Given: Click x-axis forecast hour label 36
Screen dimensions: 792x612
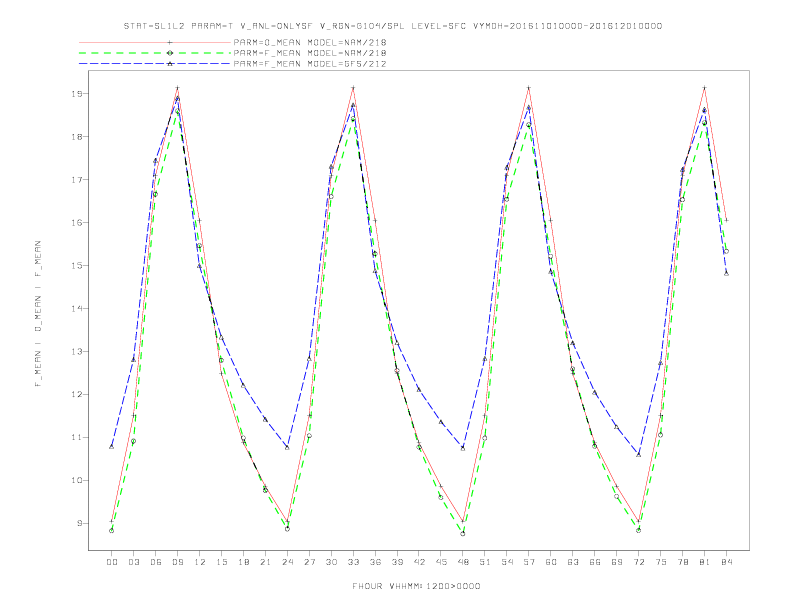Looking at the screenshot, I should [375, 562].
